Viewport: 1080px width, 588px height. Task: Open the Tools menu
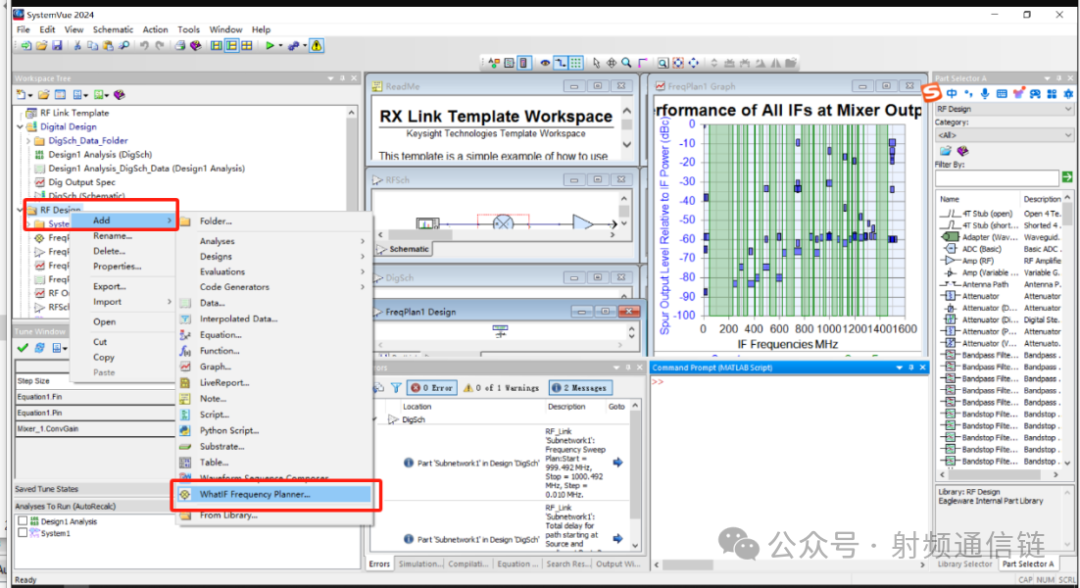click(x=189, y=30)
